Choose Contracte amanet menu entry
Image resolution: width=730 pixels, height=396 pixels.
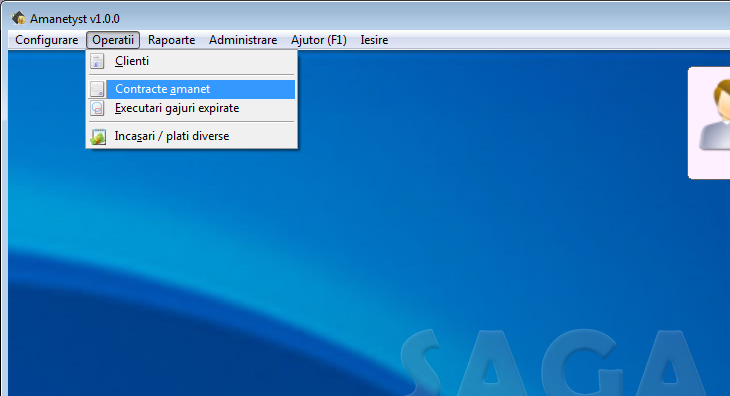coord(191,89)
